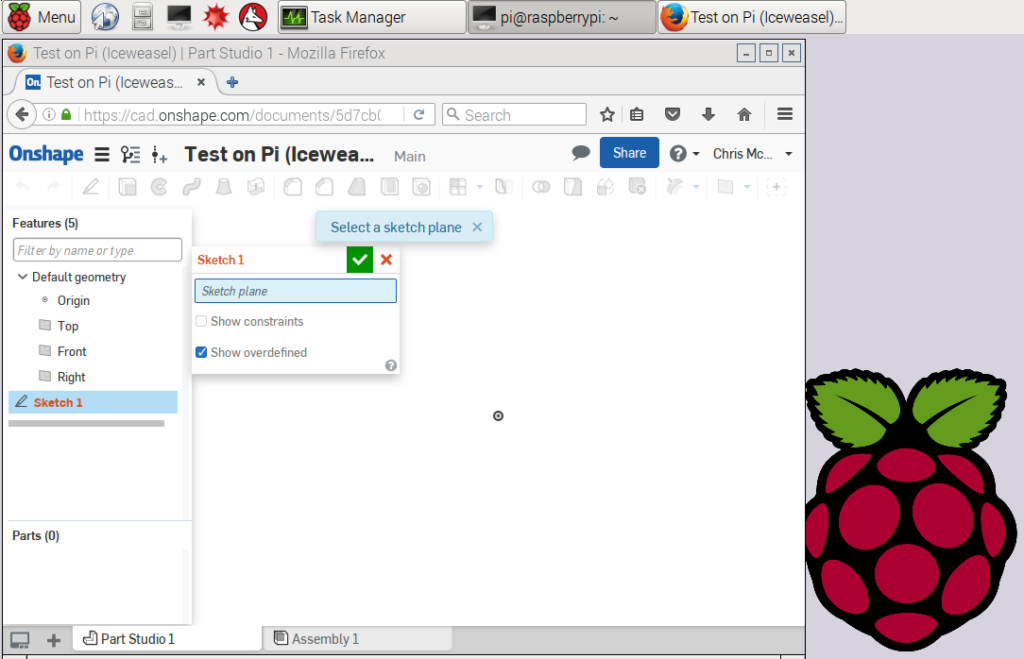Uncheck Show overdefined checkbox

coord(201,352)
